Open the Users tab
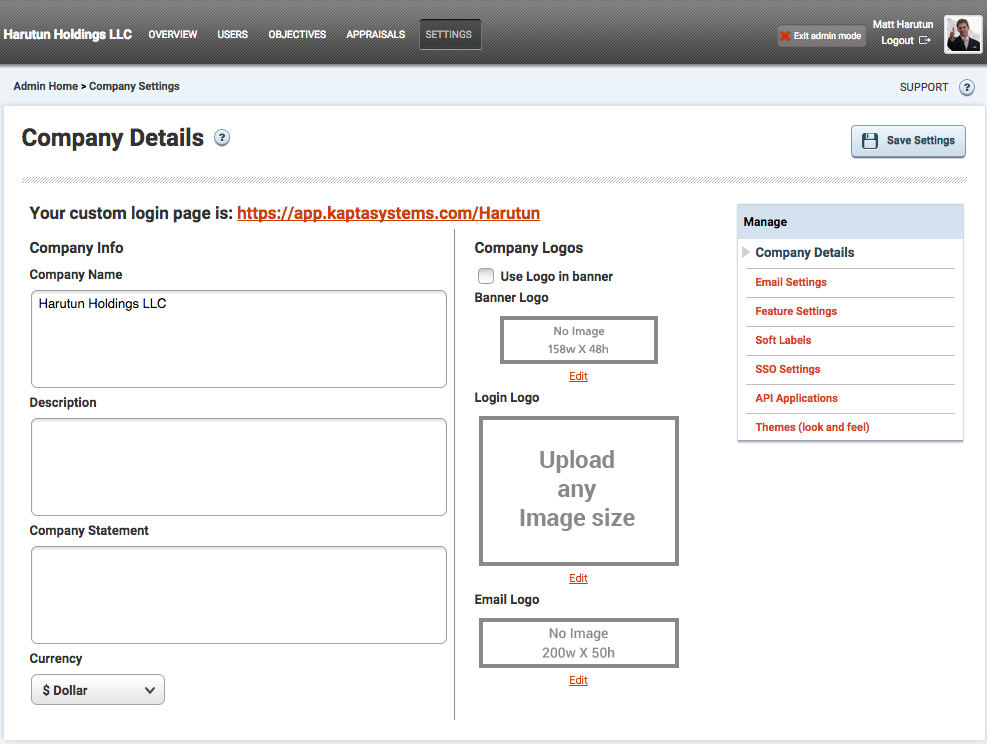Screen dimensions: 987x744 [x=232, y=35]
